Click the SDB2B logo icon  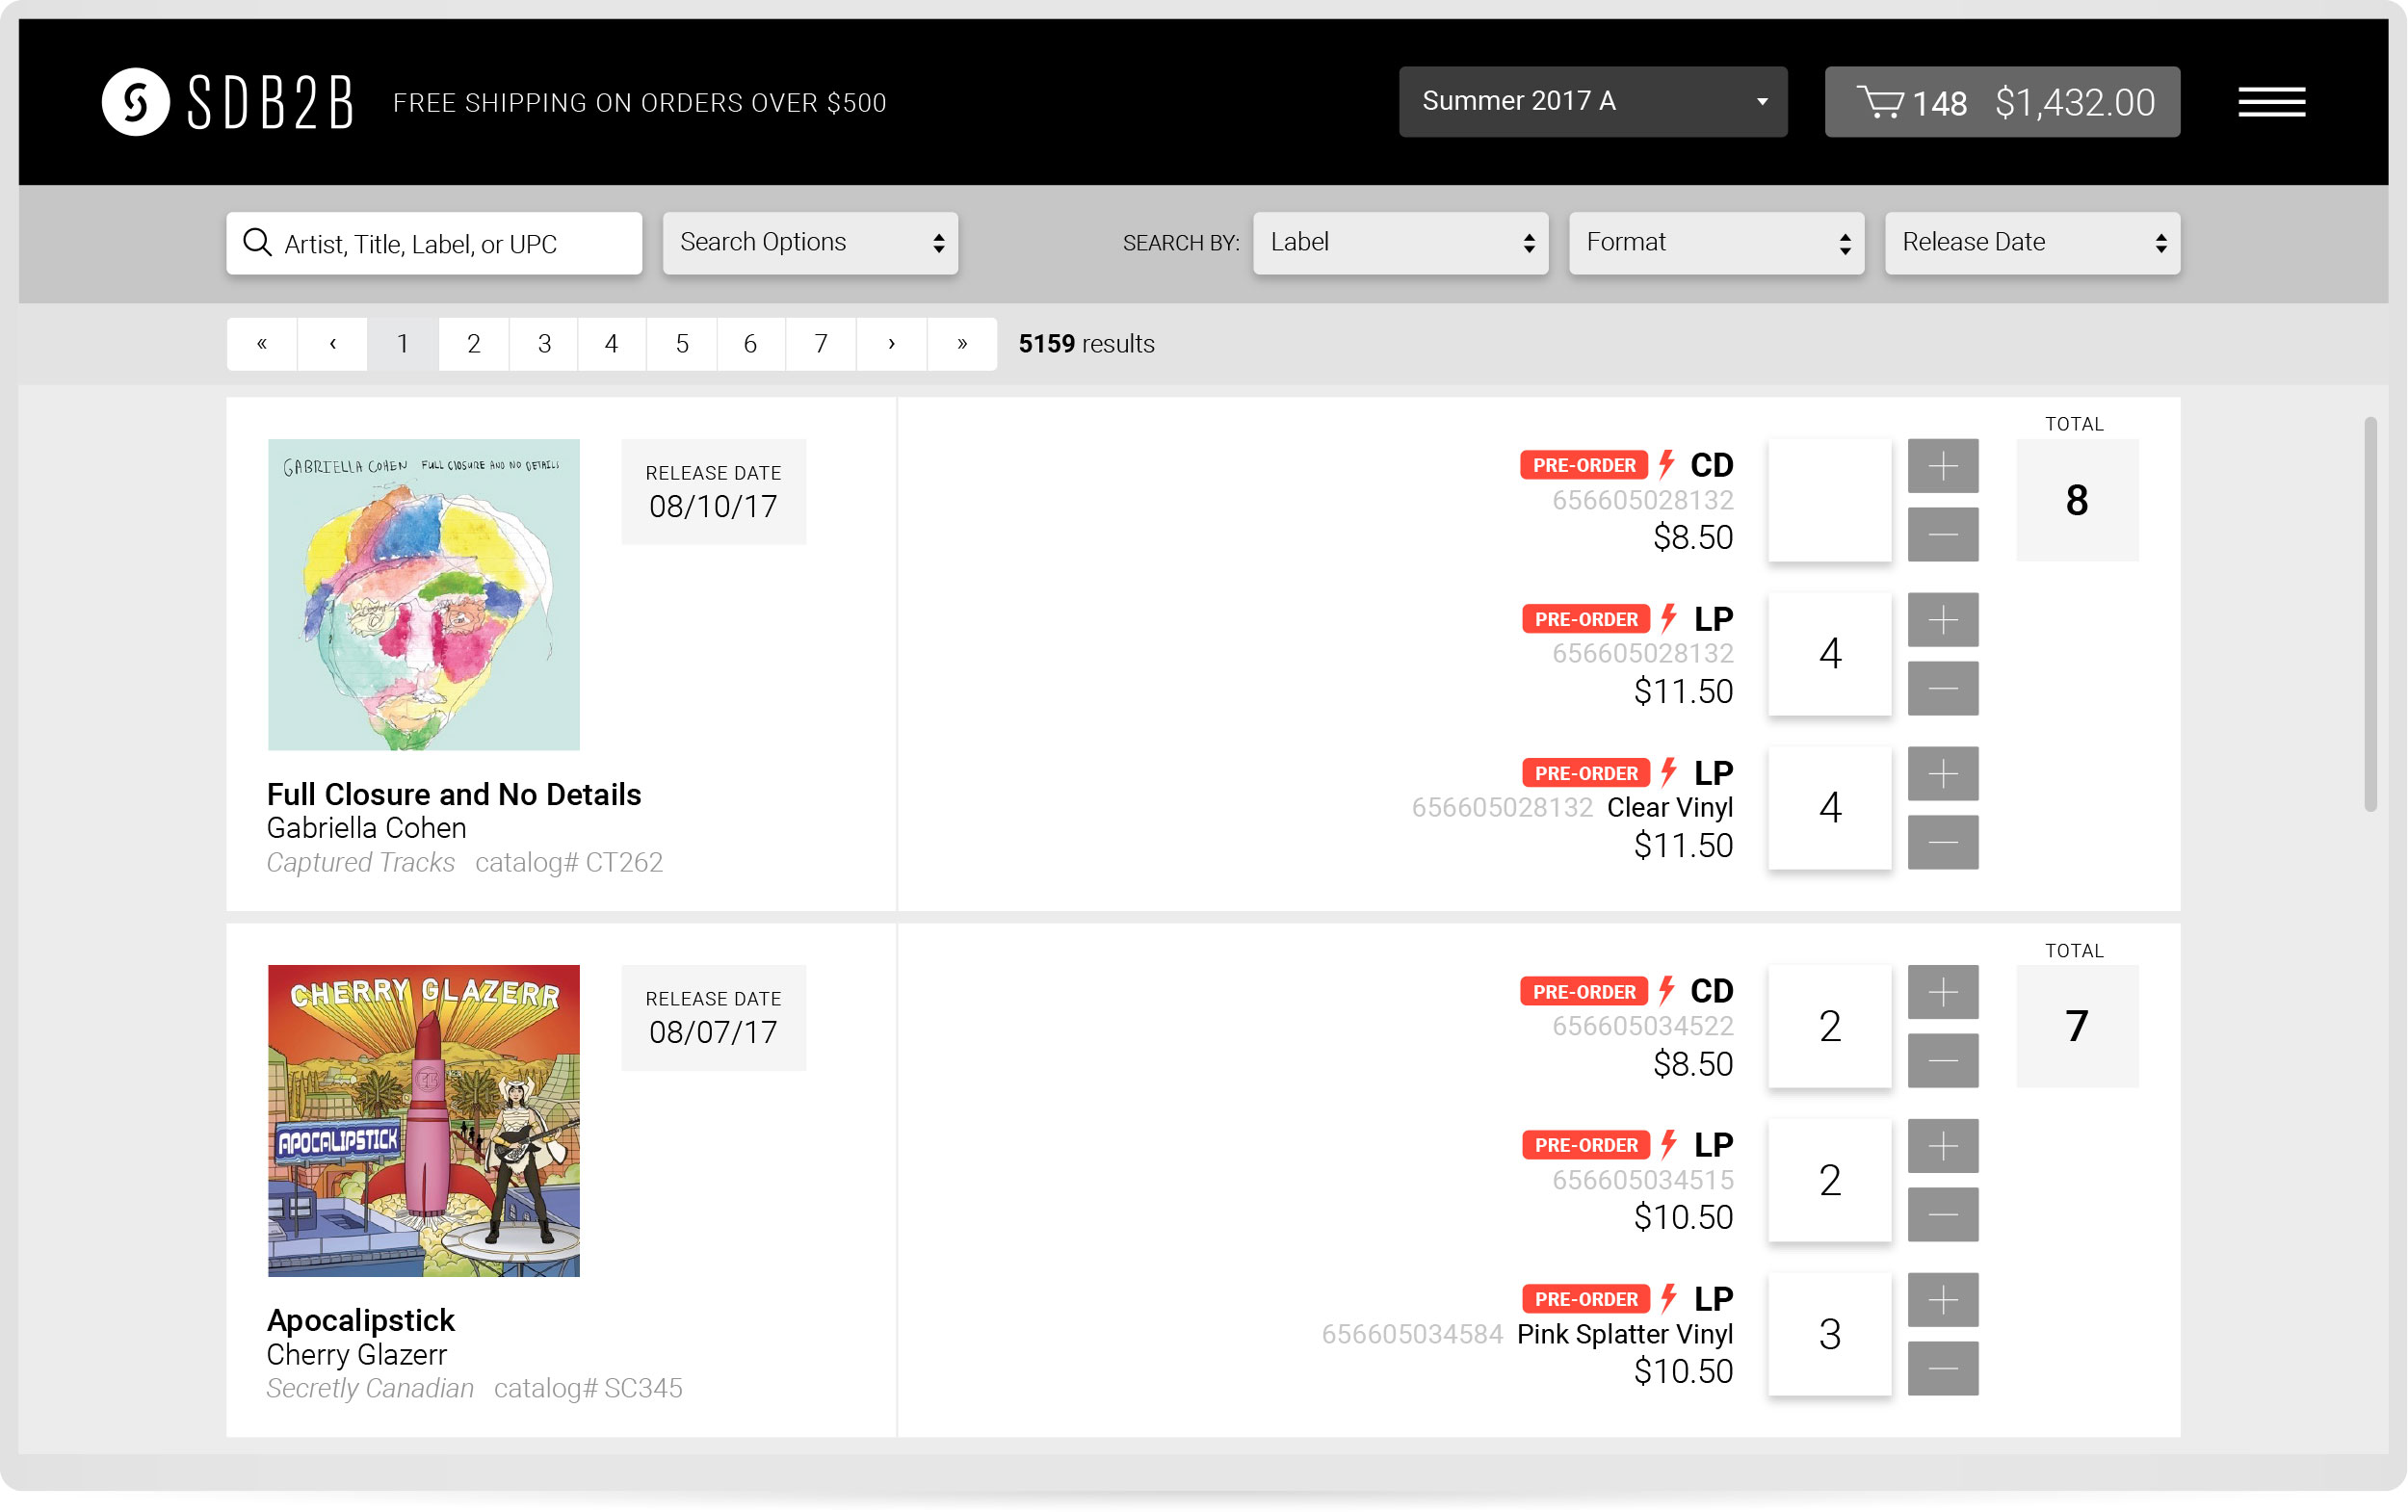(x=136, y=101)
